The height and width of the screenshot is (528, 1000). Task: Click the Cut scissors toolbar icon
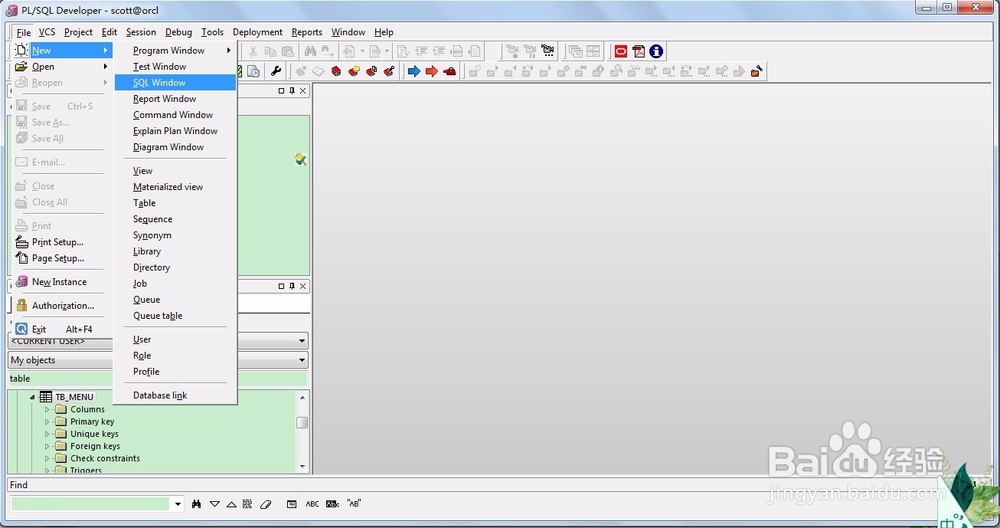tap(253, 52)
